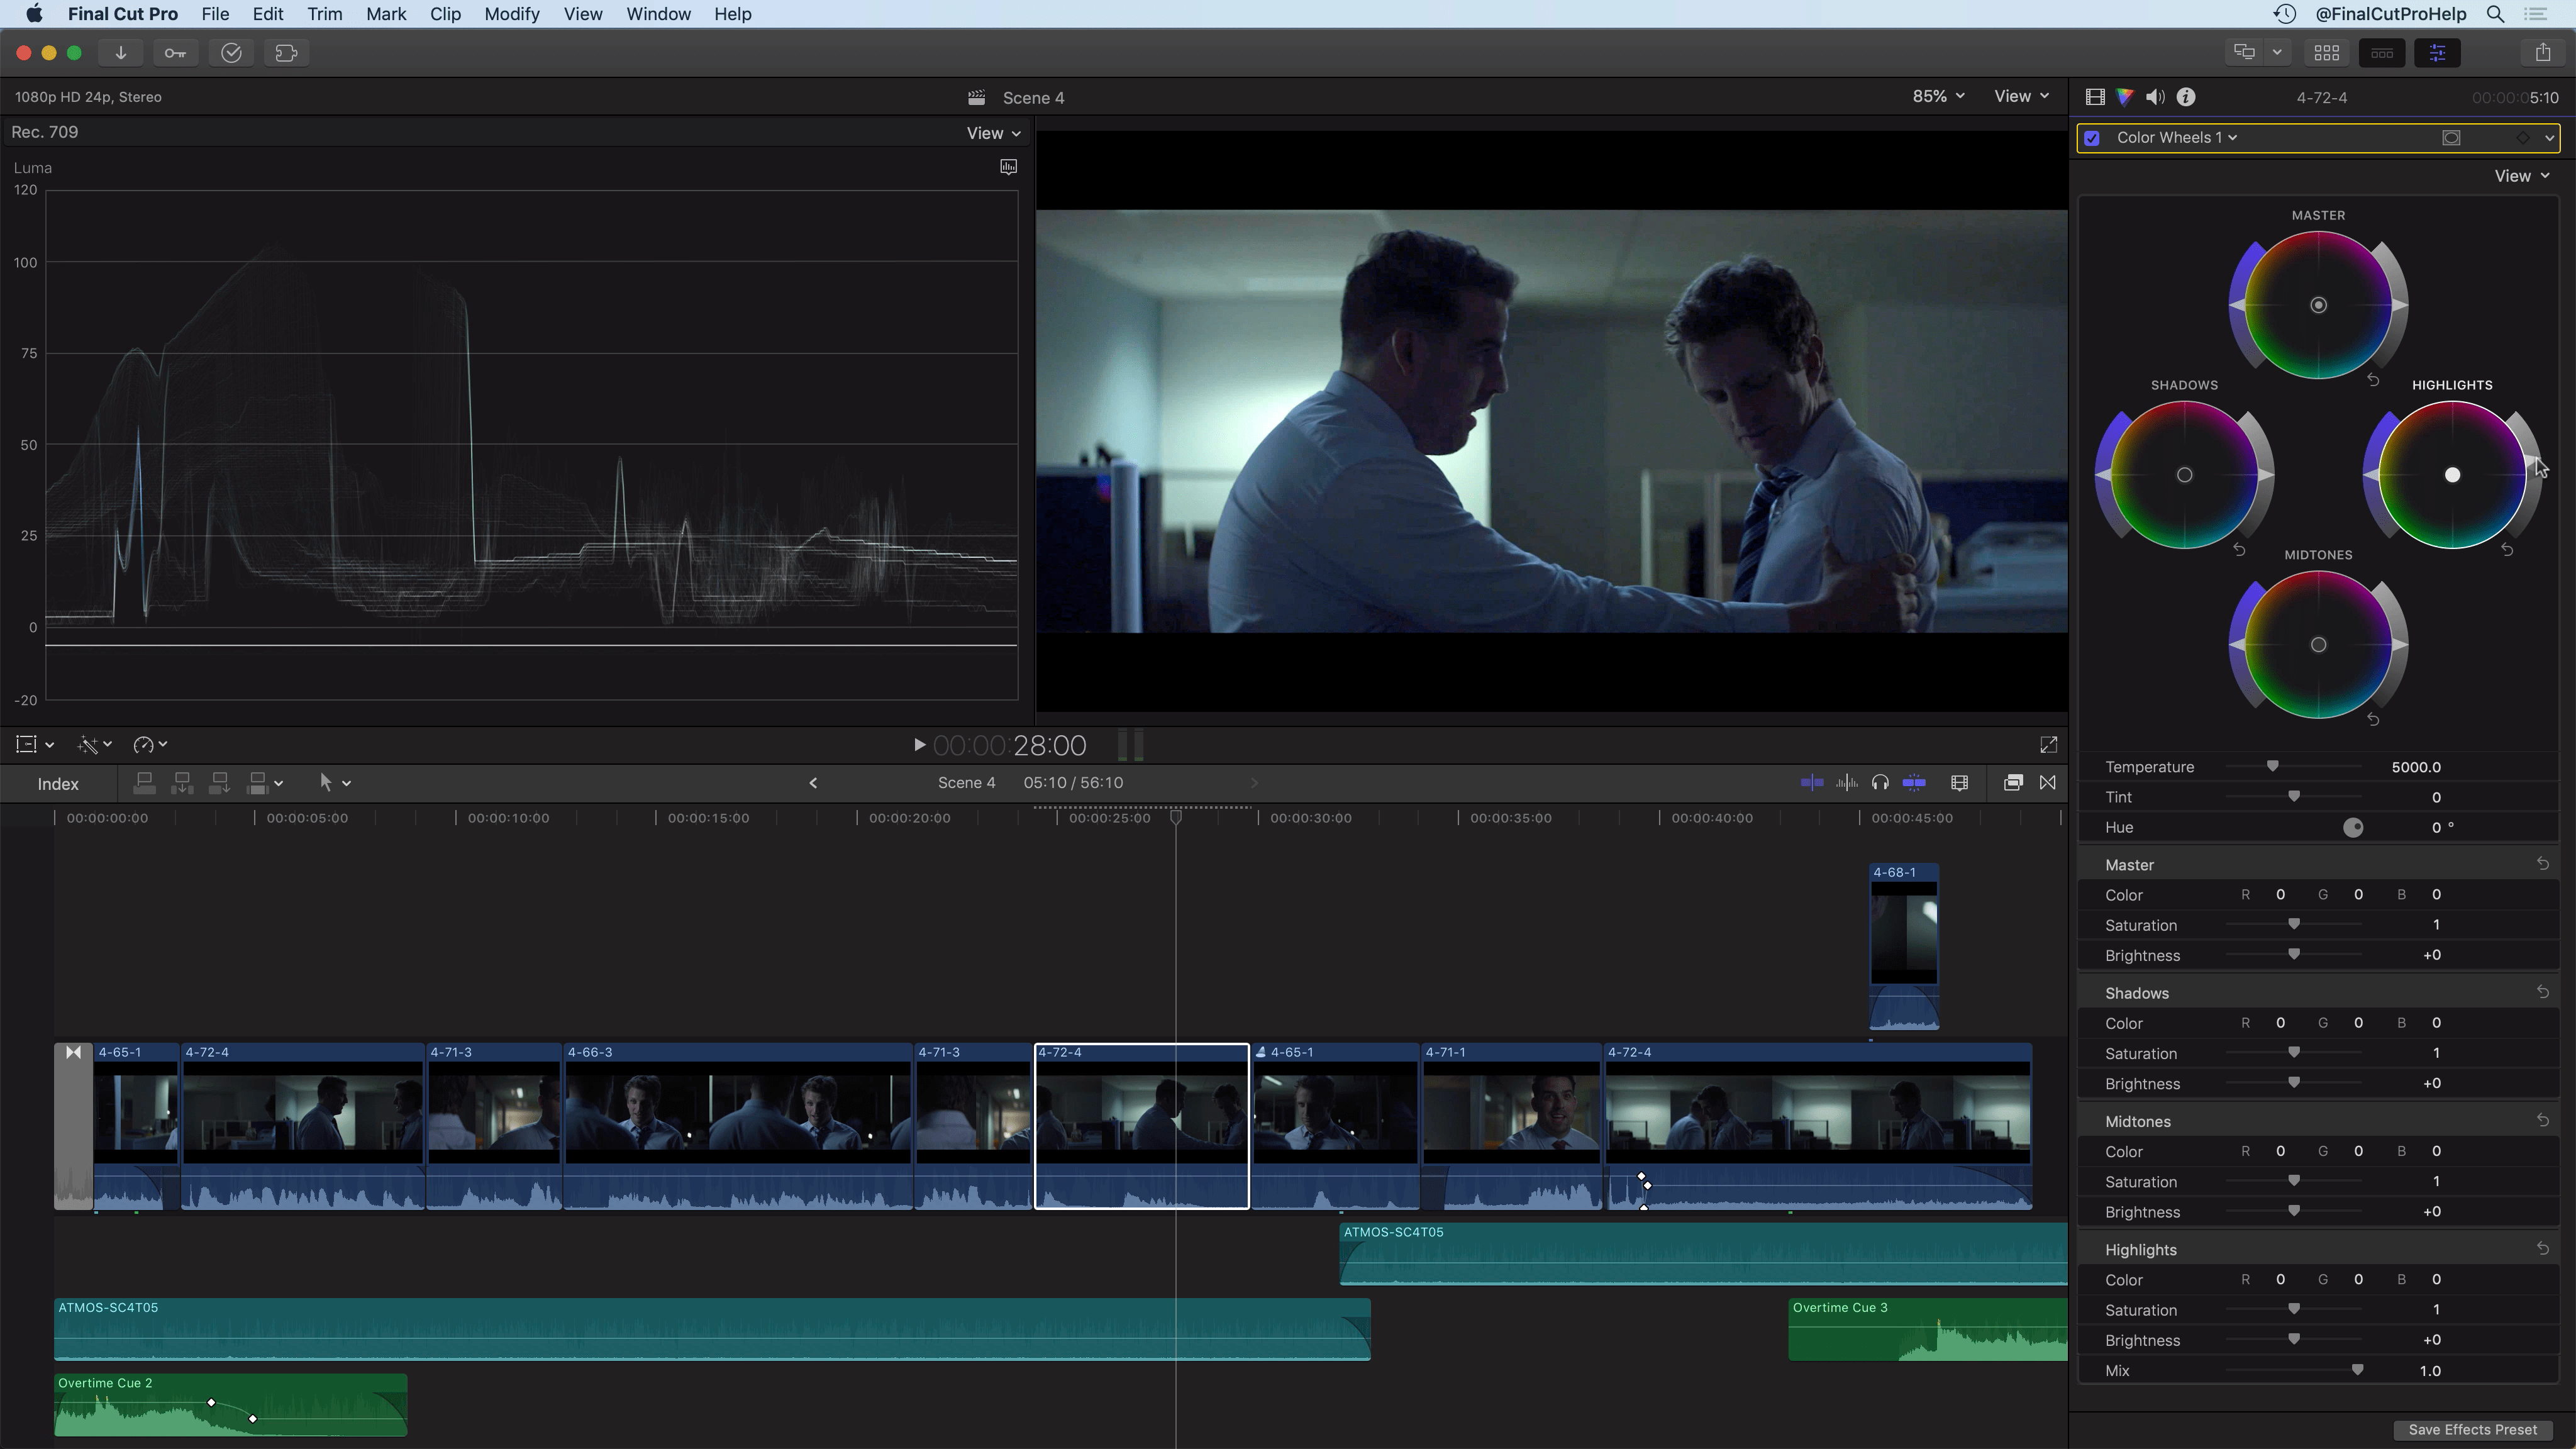The height and width of the screenshot is (1449, 2576).
Task: Click the Save Effects Preset button
Action: tap(2472, 1429)
